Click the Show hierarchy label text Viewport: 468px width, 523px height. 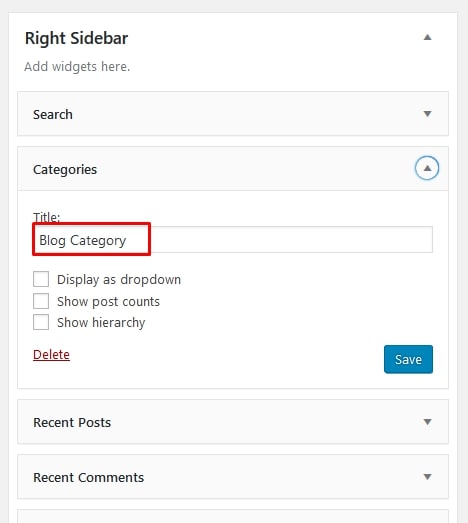tap(101, 323)
